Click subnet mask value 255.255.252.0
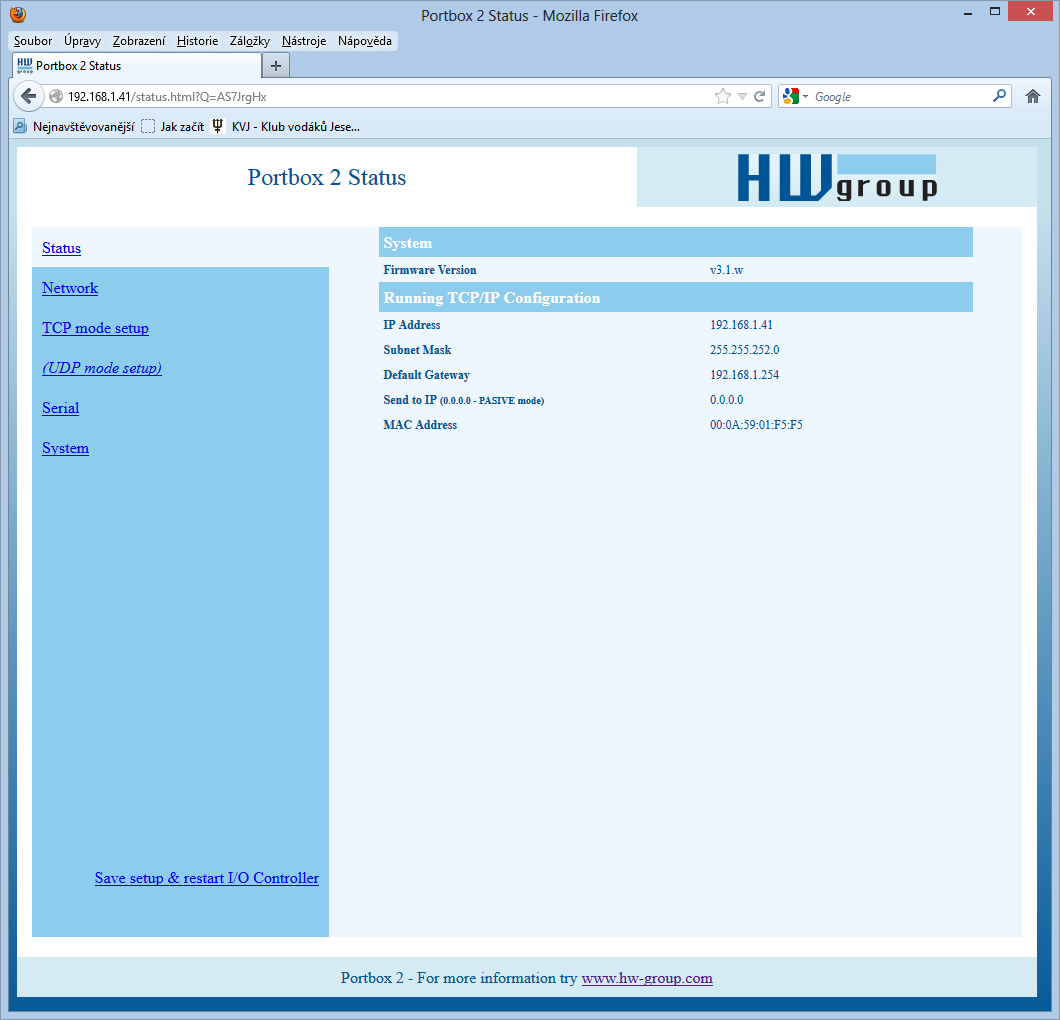Viewport: 1060px width, 1020px height. (744, 349)
